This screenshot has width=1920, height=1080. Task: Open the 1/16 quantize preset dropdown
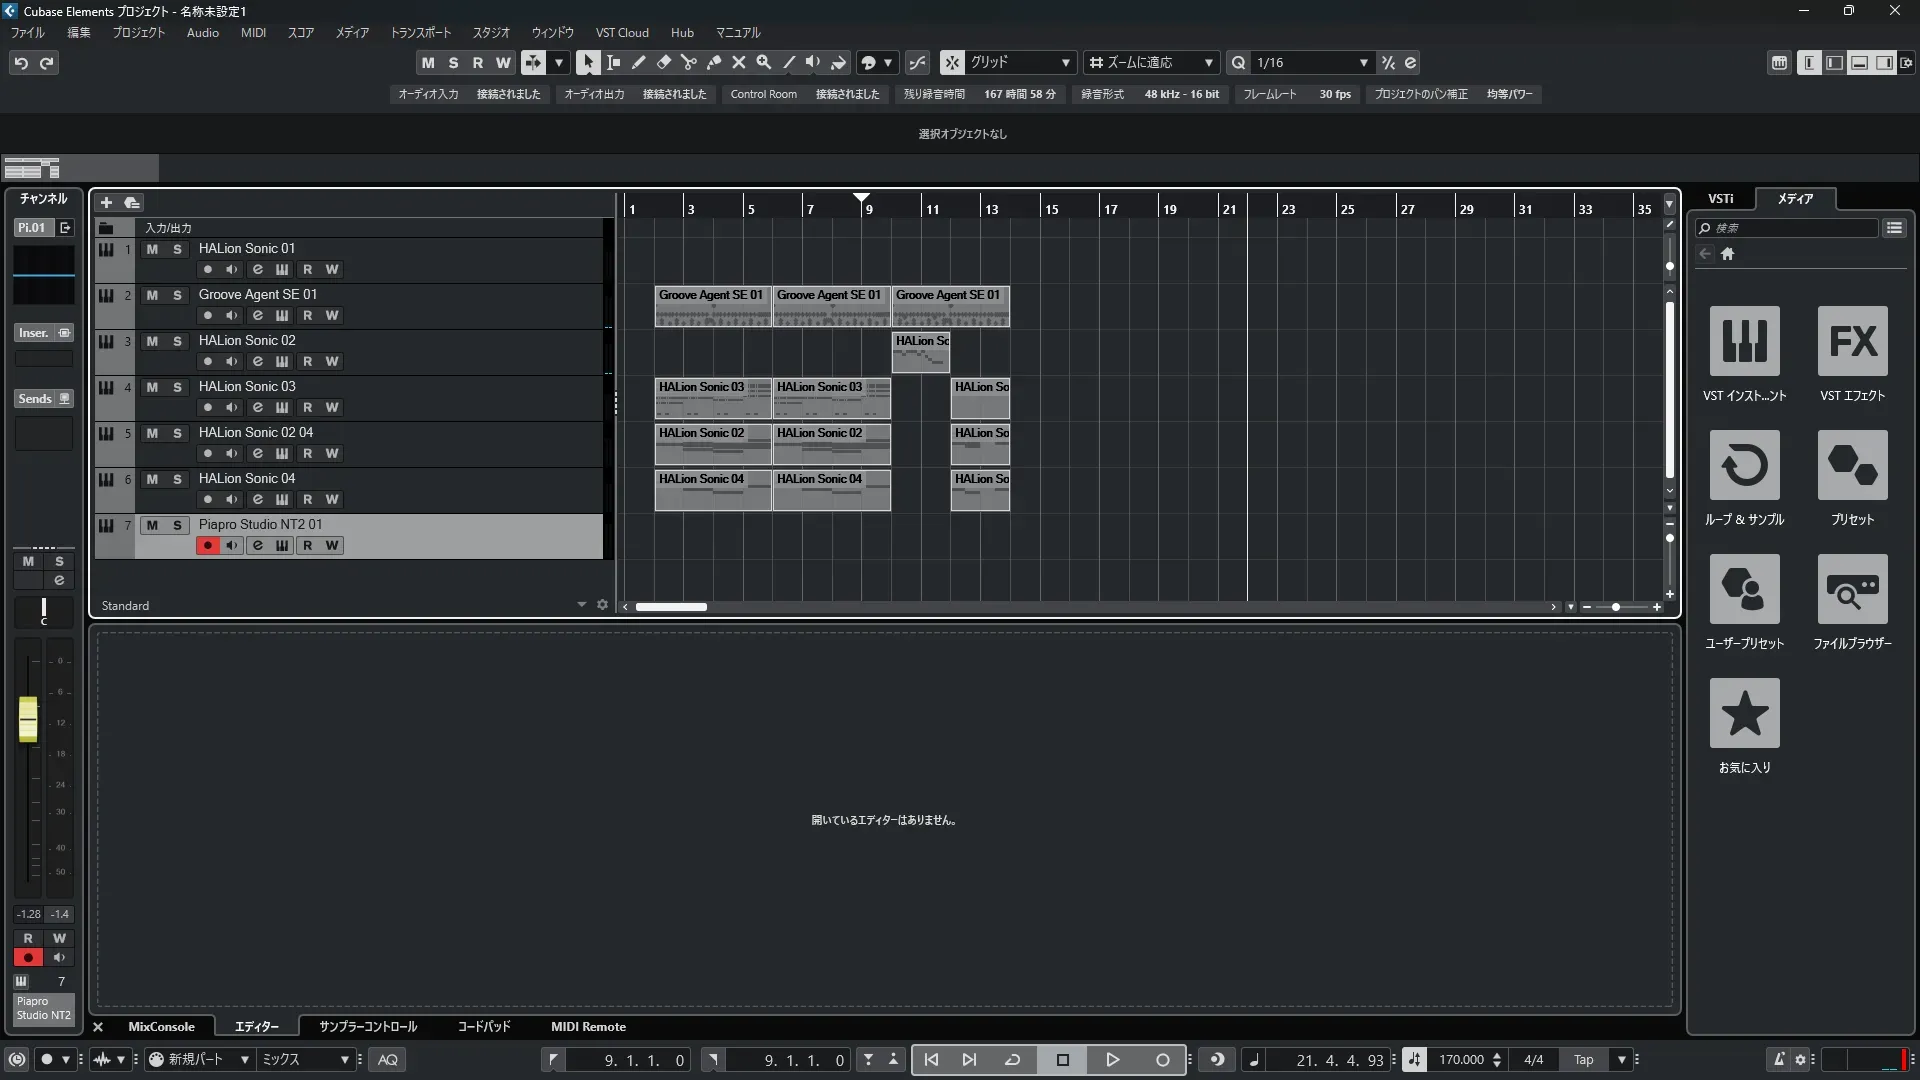pos(1363,62)
